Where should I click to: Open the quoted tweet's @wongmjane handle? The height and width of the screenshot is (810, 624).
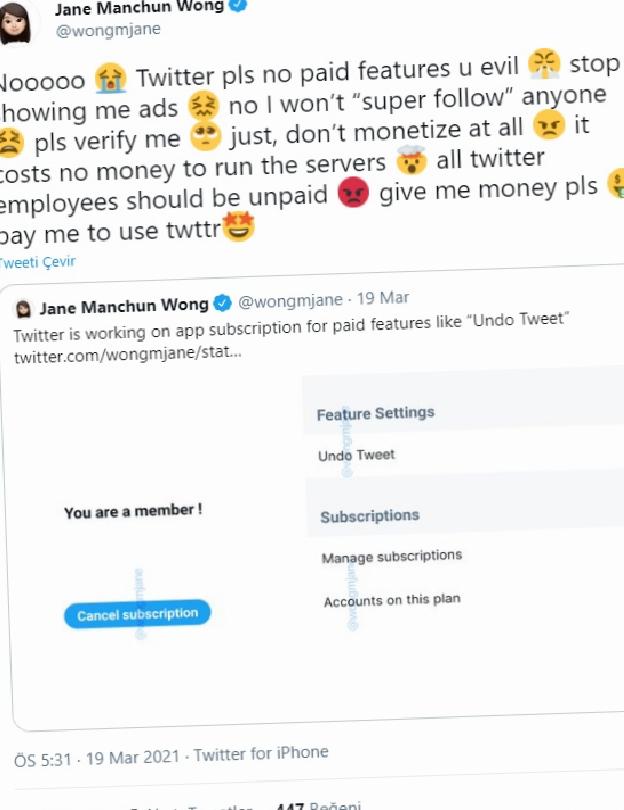(290, 300)
